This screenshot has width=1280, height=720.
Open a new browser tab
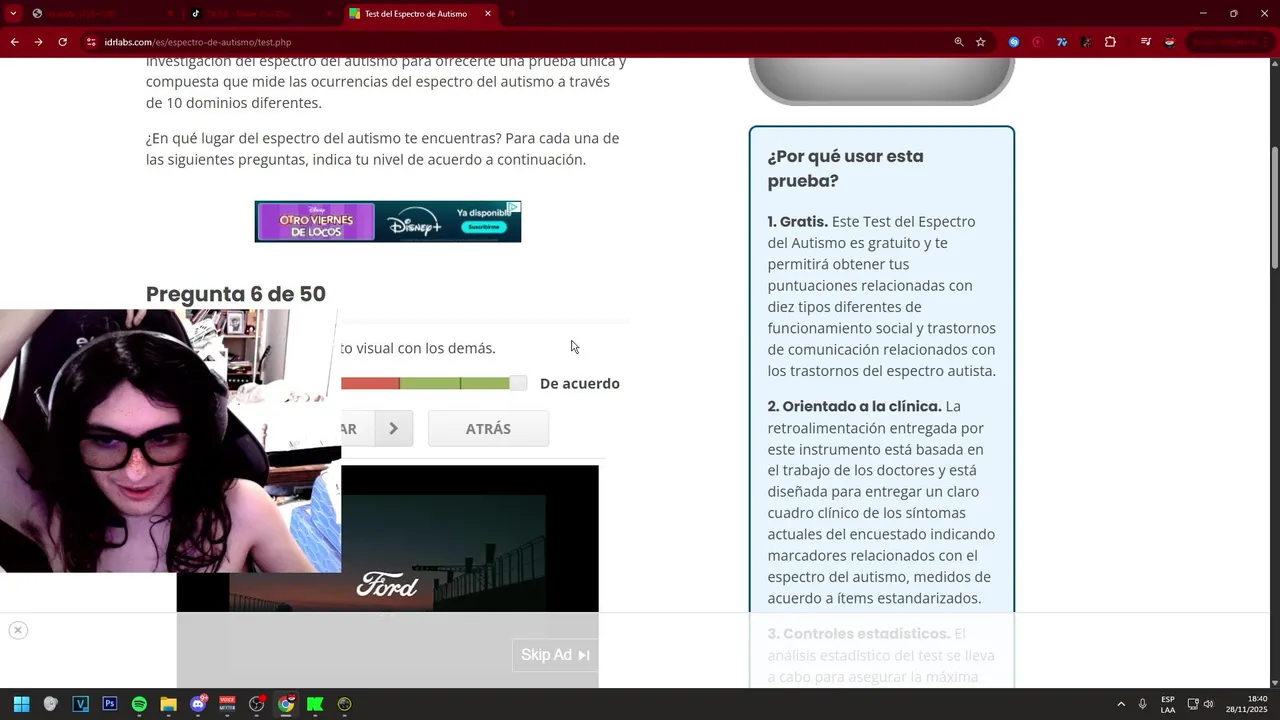[x=513, y=14]
